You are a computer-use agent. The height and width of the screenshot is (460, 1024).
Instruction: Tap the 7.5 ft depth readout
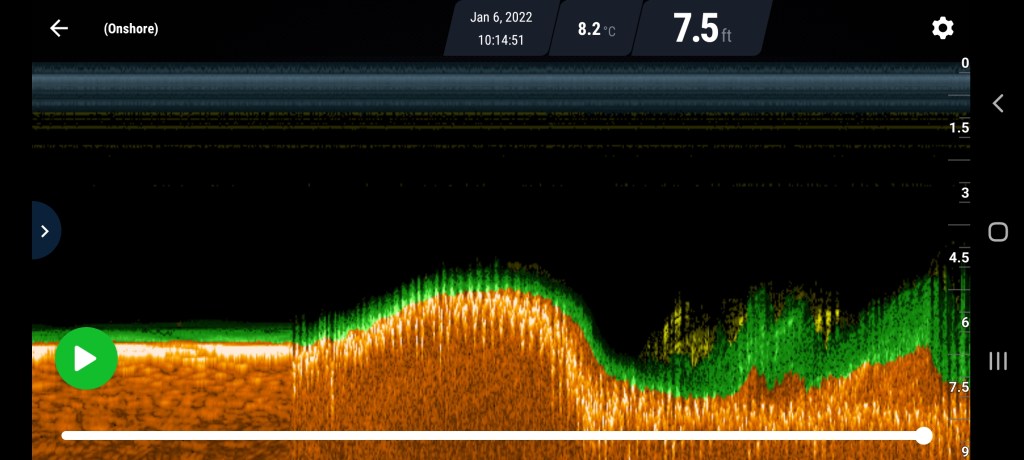point(701,28)
